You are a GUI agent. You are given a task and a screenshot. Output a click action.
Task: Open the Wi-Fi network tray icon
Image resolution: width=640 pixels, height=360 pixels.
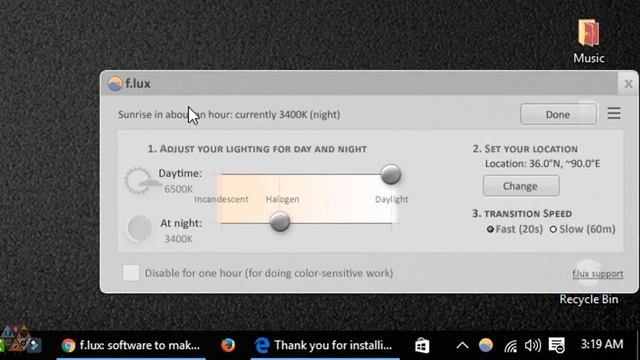pyautogui.click(x=510, y=346)
